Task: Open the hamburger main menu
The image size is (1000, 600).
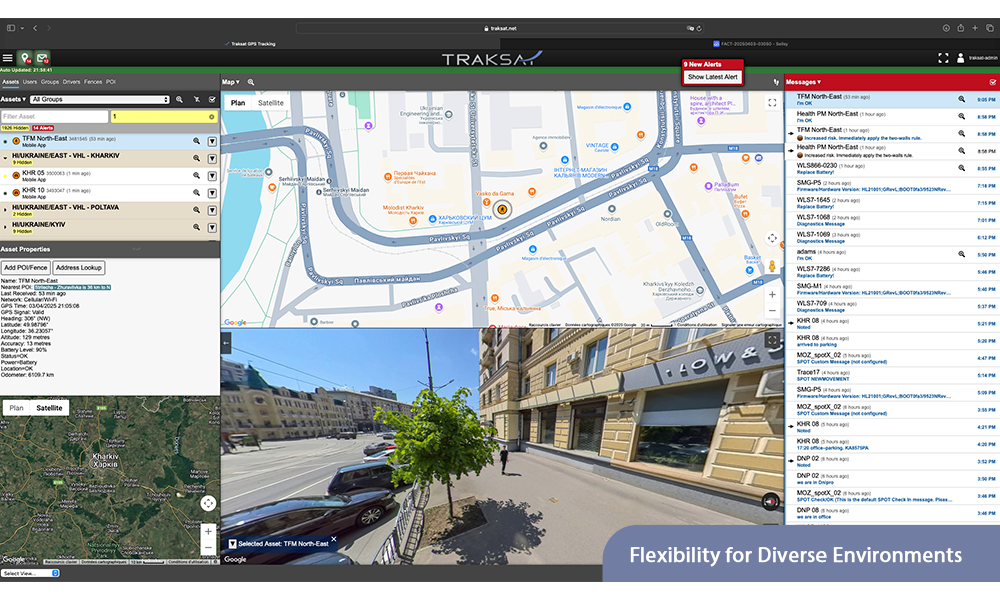Action: 8,59
